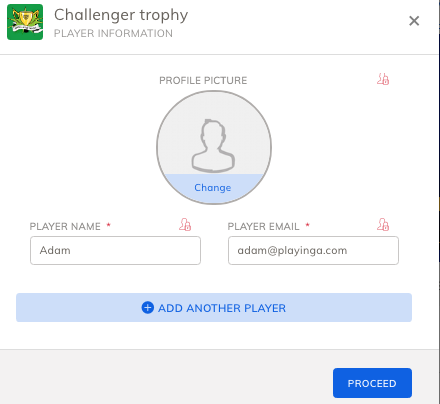The height and width of the screenshot is (404, 440).
Task: Click the red asterisk next to Player Name
Action: point(108,225)
